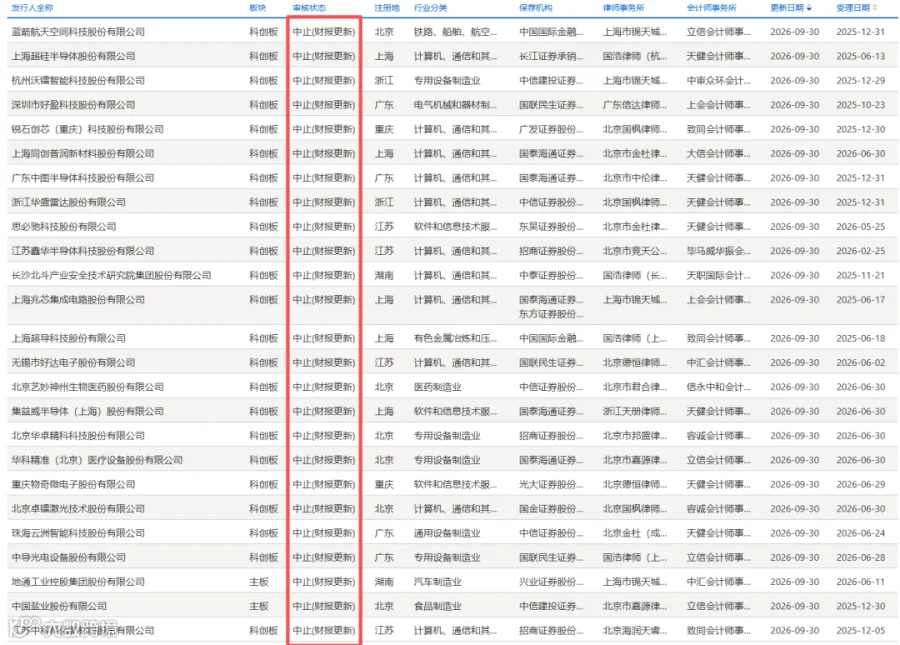Select 长沙北斗产业安全技术研究院集团股份有限公司
The width and height of the screenshot is (900, 645).
point(111,275)
